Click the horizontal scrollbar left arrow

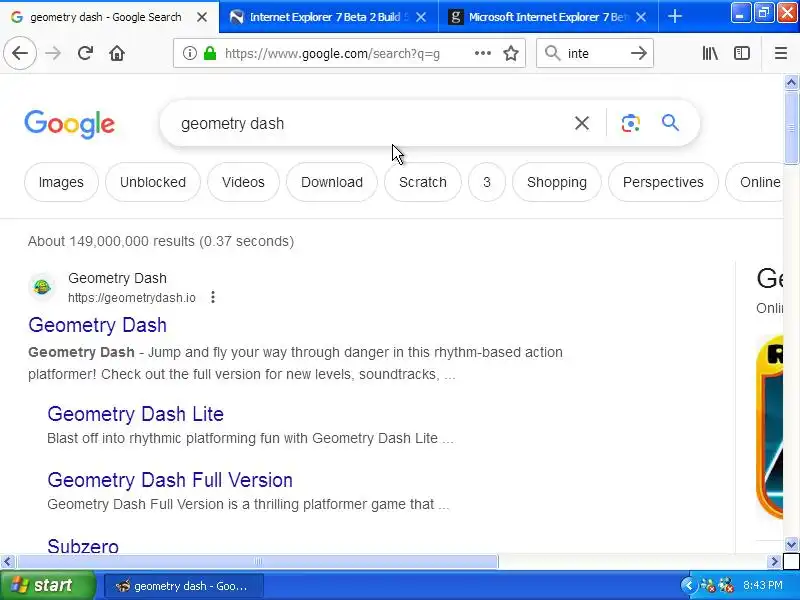[7, 561]
